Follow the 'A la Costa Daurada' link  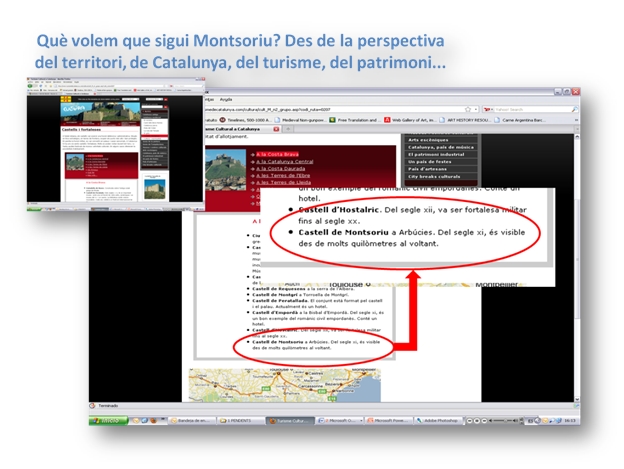click(x=284, y=168)
